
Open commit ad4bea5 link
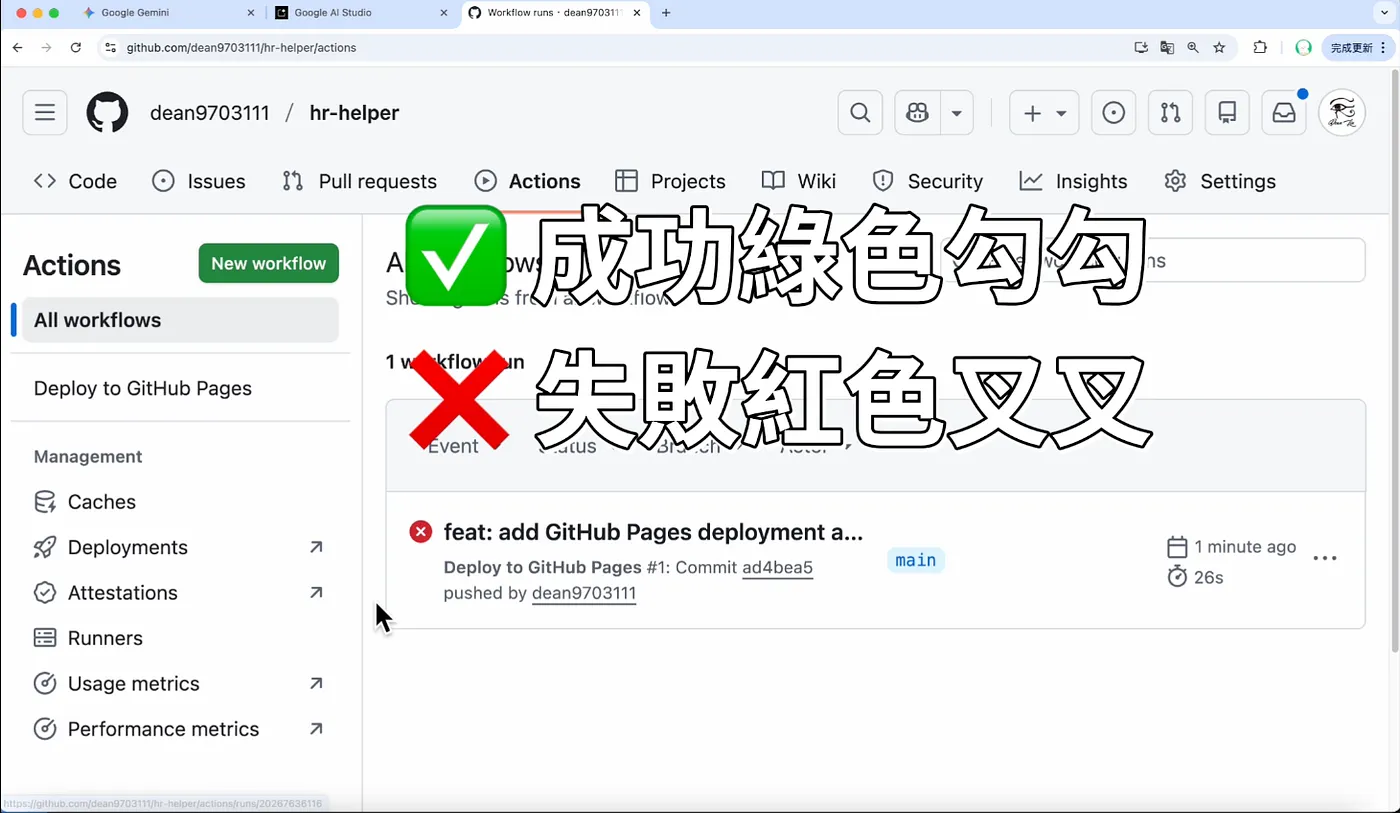(777, 568)
